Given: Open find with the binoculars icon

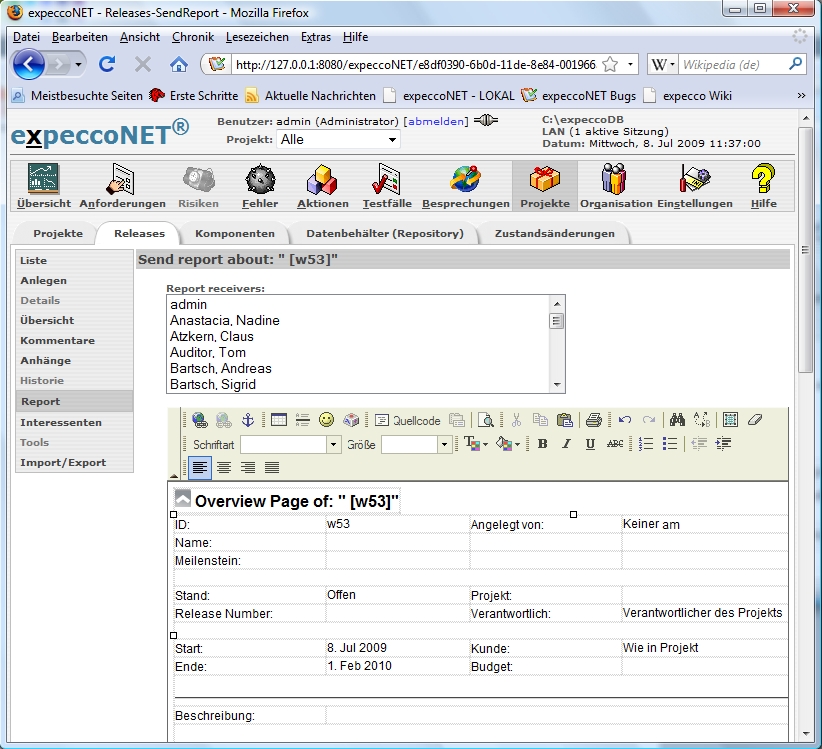Looking at the screenshot, I should pos(677,420).
